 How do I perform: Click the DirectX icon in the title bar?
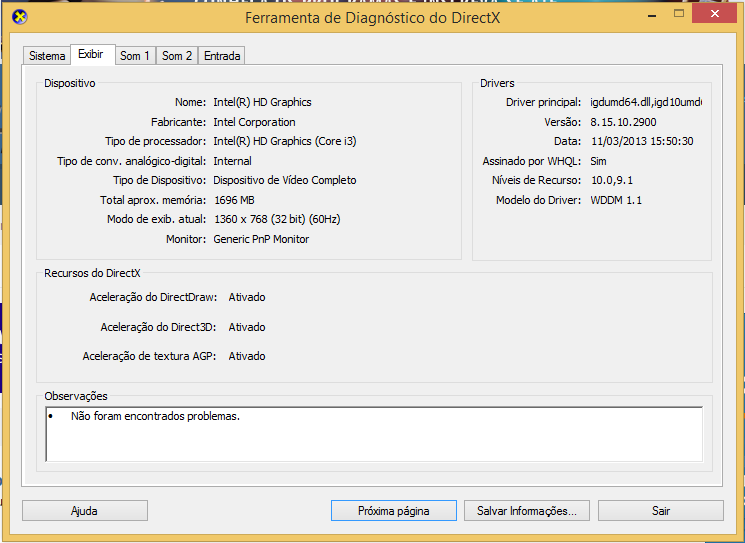click(x=19, y=18)
